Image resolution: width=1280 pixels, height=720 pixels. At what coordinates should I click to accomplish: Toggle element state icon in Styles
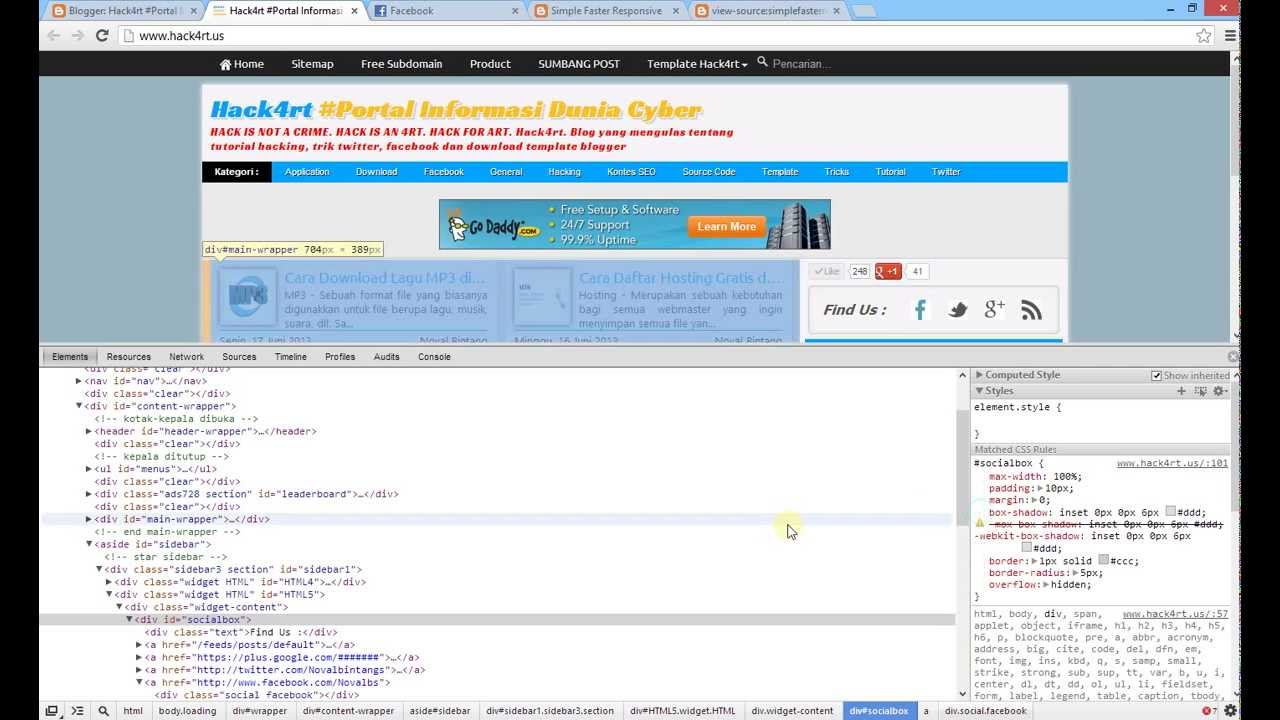pos(1200,391)
